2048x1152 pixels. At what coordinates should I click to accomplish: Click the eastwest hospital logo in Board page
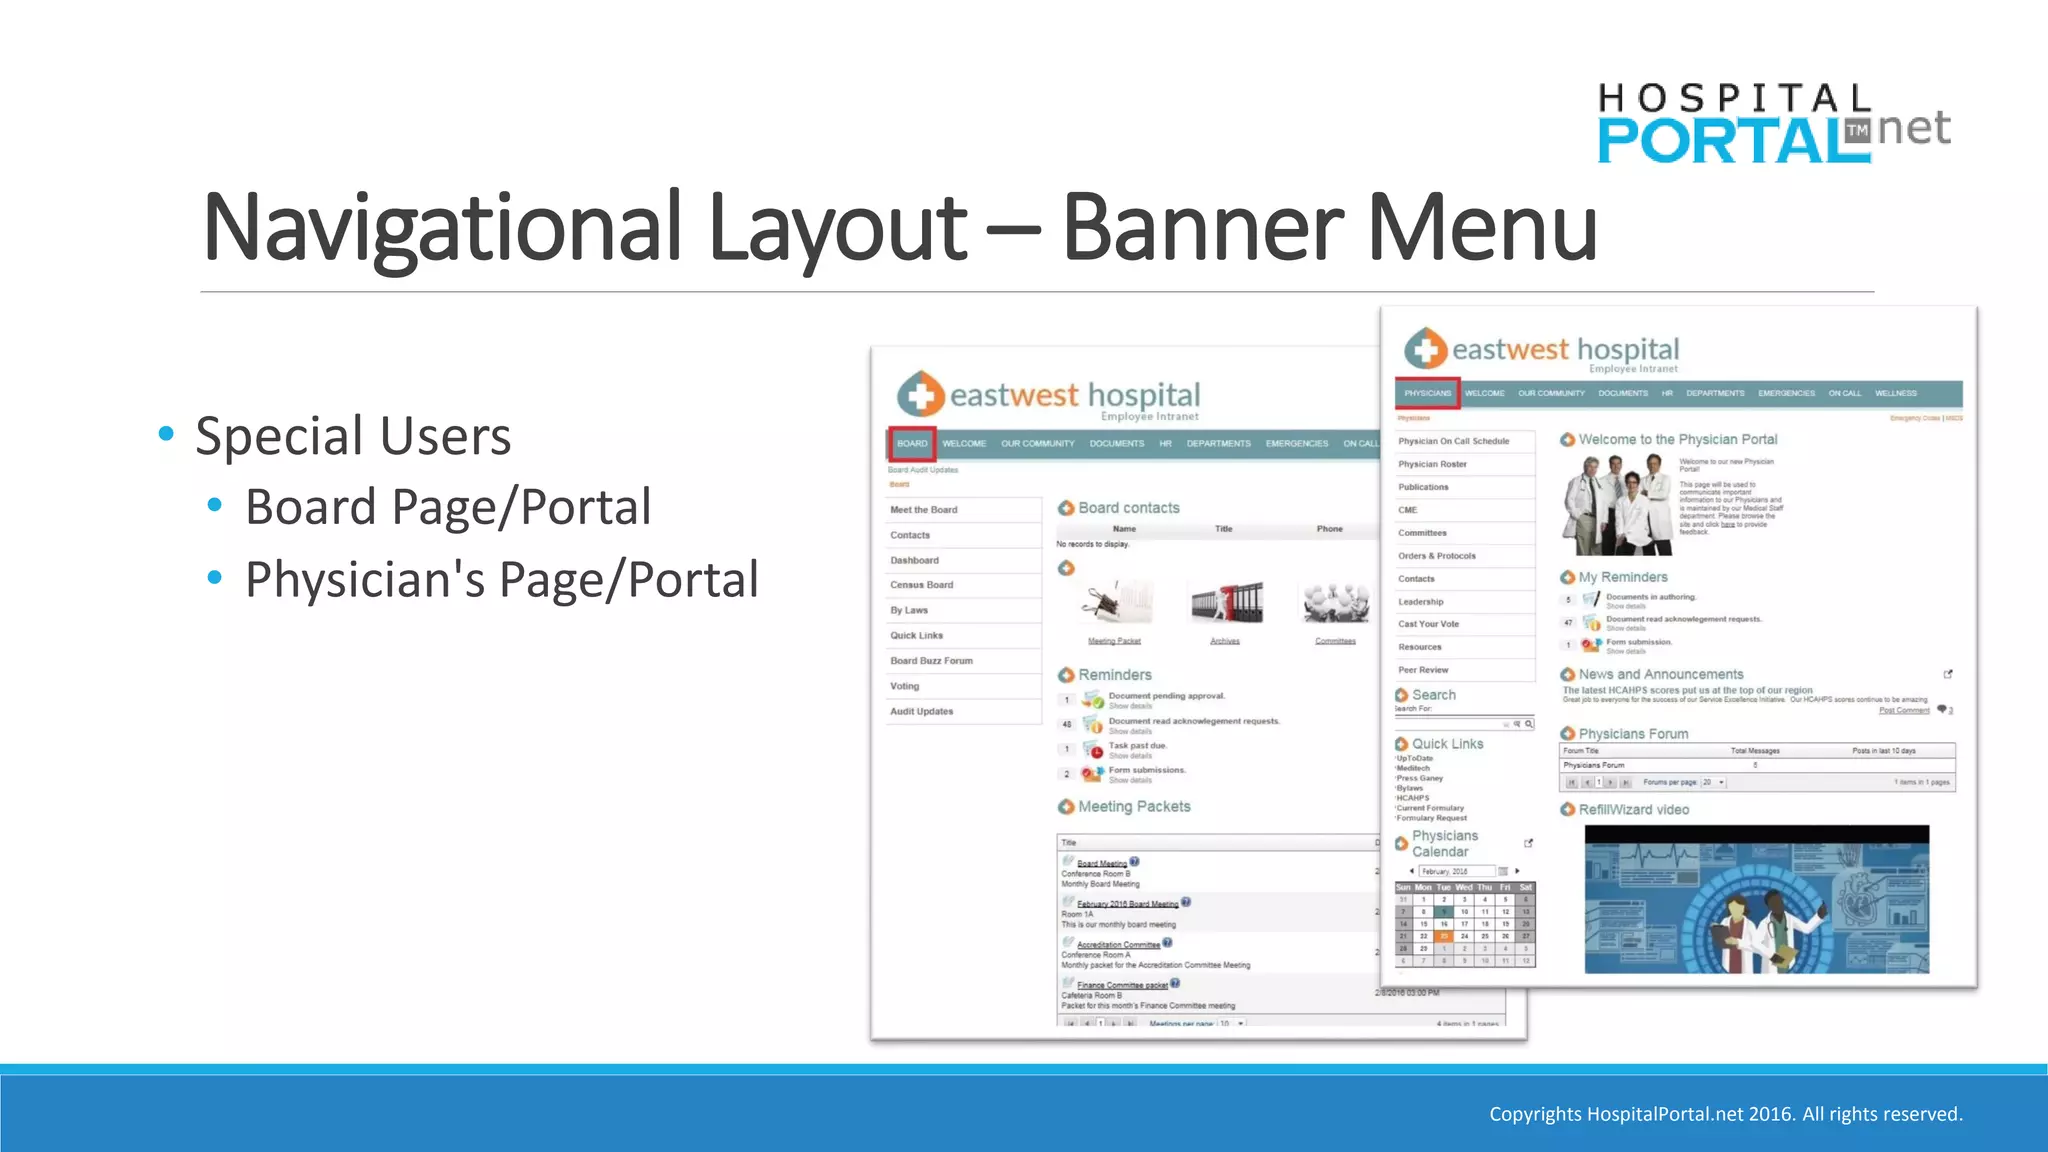pos(1047,396)
